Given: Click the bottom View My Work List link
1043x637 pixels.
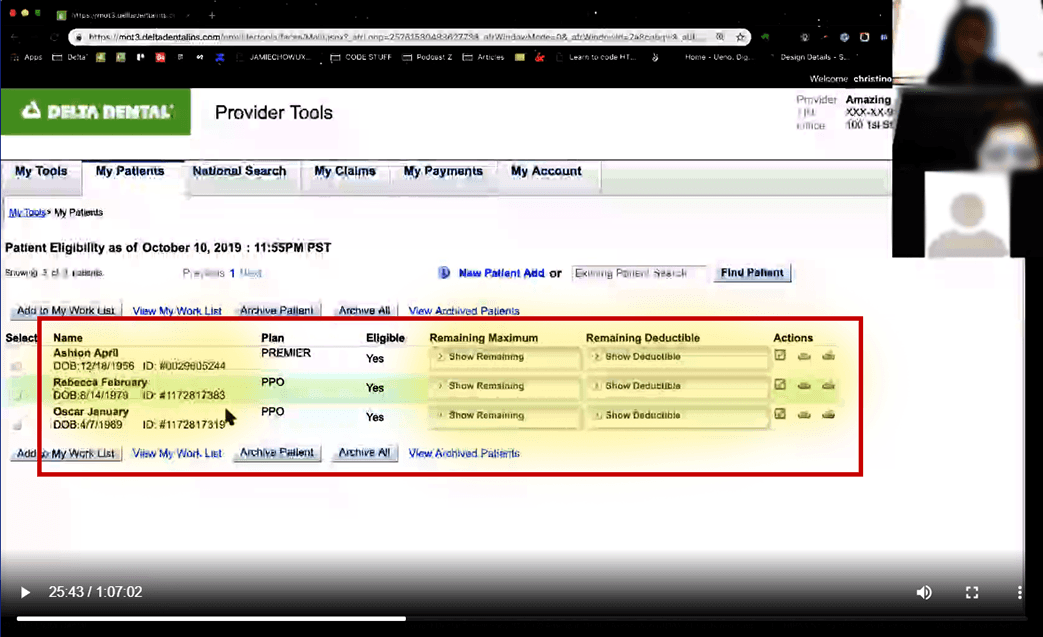Looking at the screenshot, I should (x=177, y=453).
